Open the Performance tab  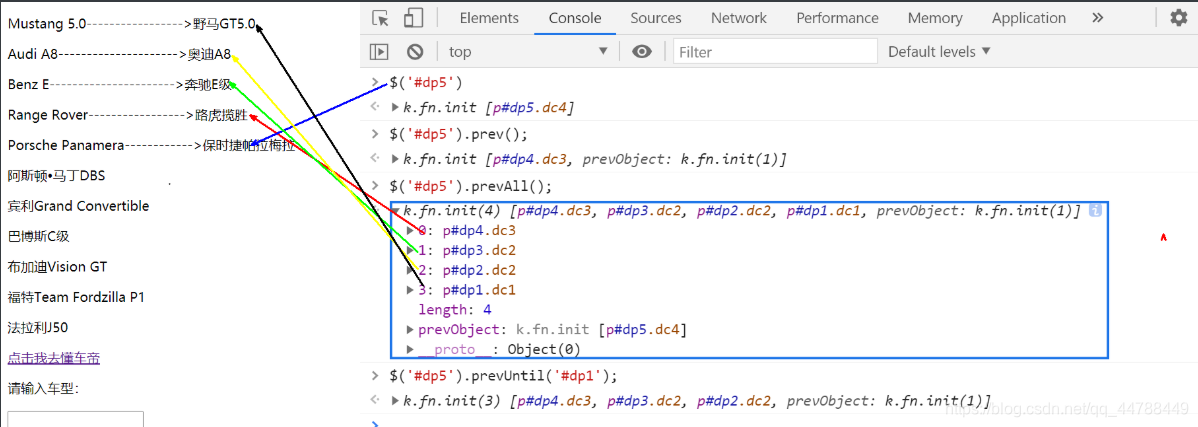pos(837,18)
